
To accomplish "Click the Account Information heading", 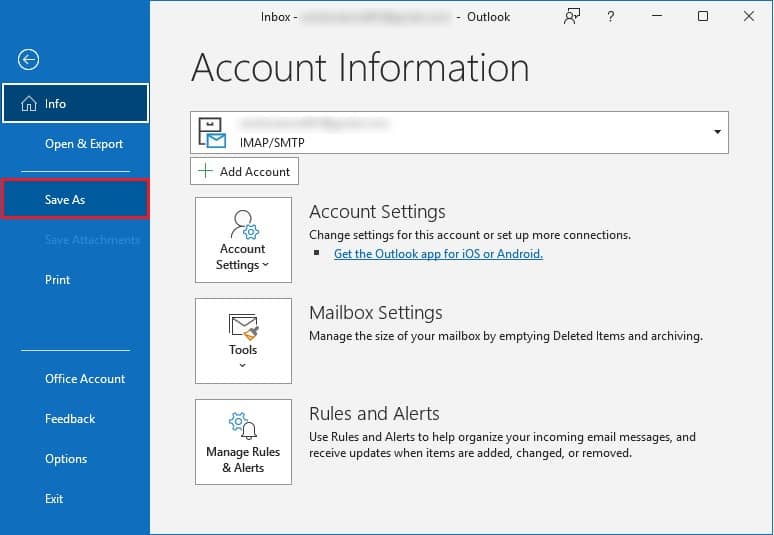I will (360, 68).
